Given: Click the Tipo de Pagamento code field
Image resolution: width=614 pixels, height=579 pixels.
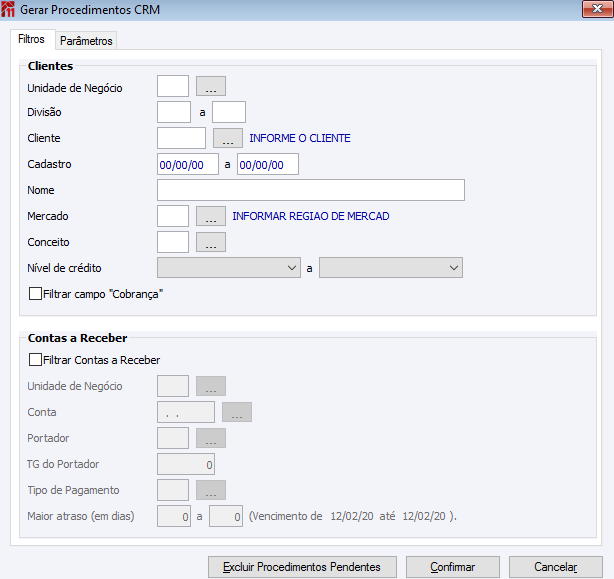Looking at the screenshot, I should tap(173, 490).
